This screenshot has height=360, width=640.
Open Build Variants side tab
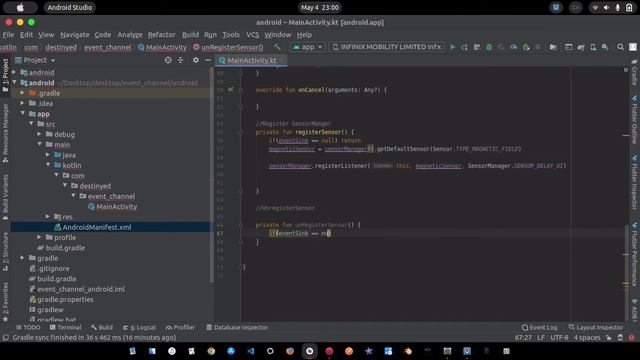coord(5,197)
